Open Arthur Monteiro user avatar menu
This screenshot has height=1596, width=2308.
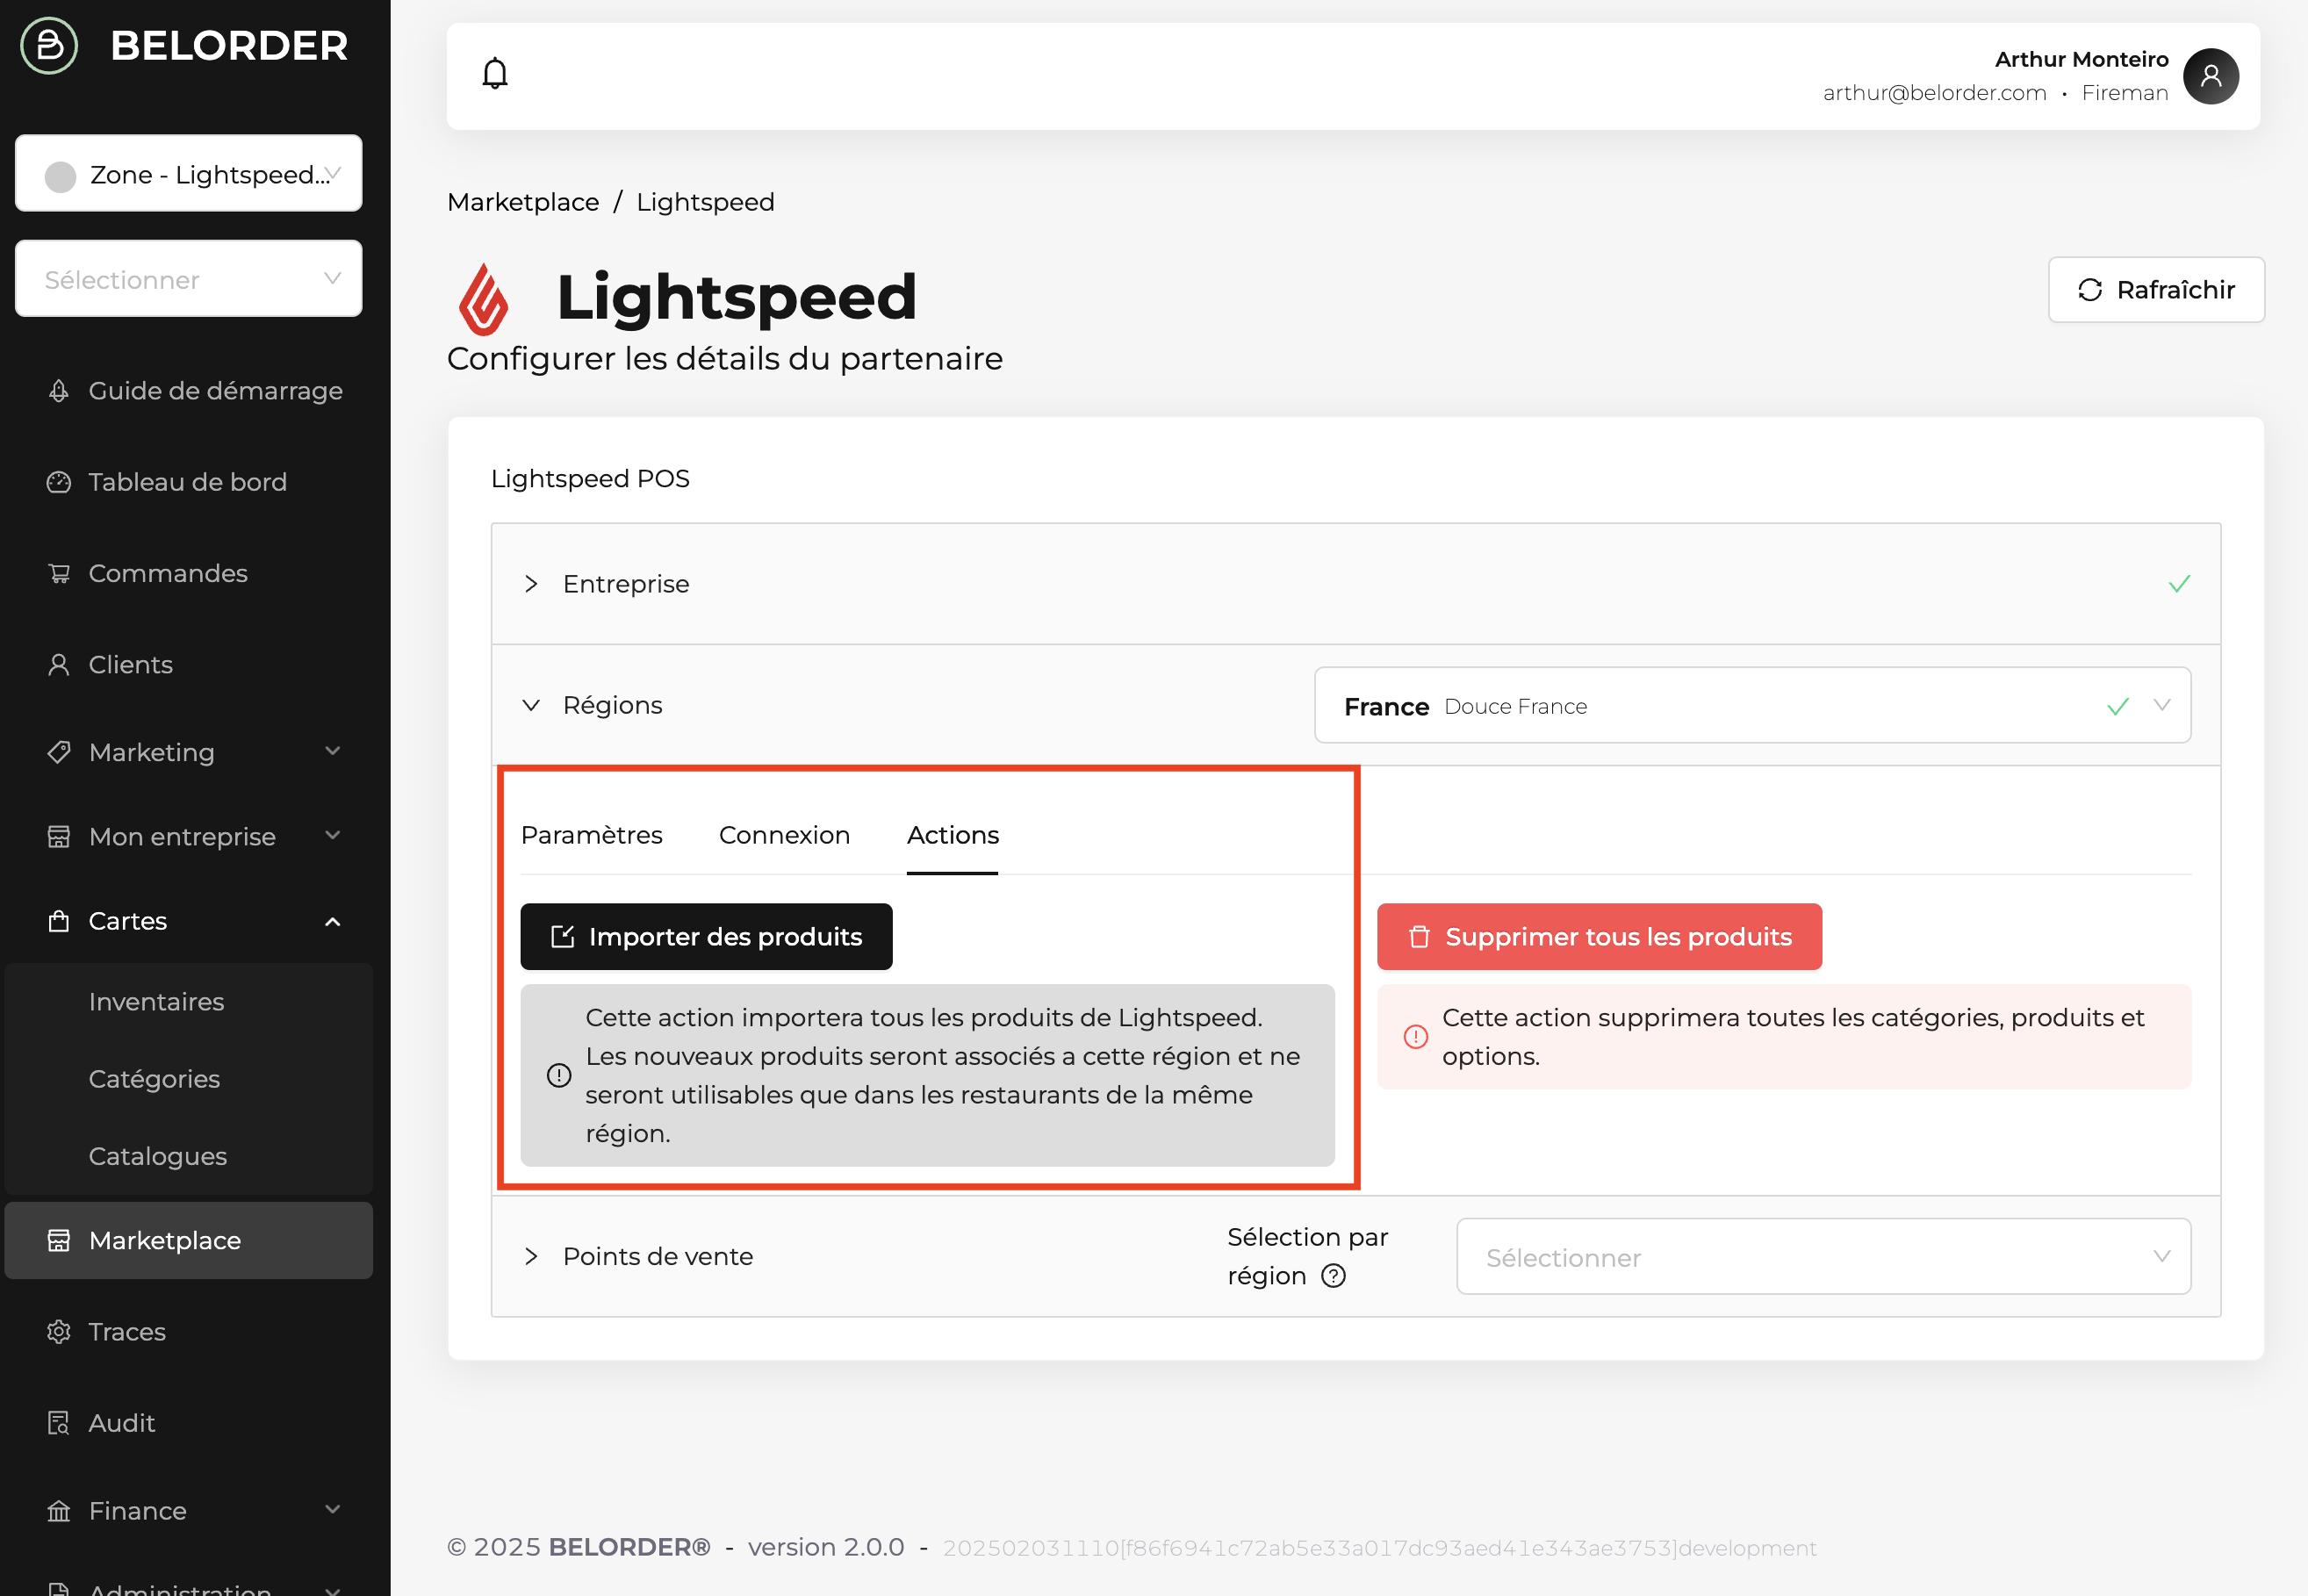[x=2210, y=76]
